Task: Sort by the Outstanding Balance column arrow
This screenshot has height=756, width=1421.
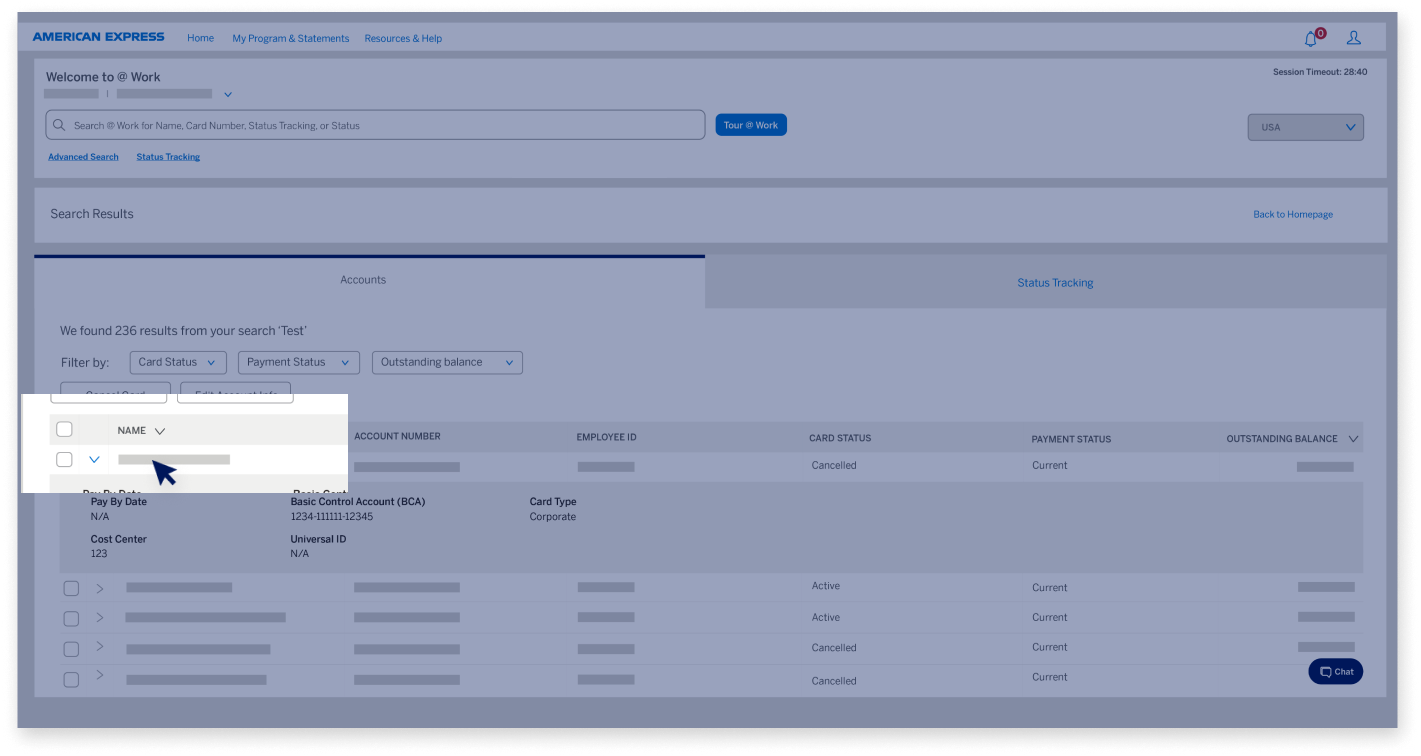Action: pos(1354,438)
